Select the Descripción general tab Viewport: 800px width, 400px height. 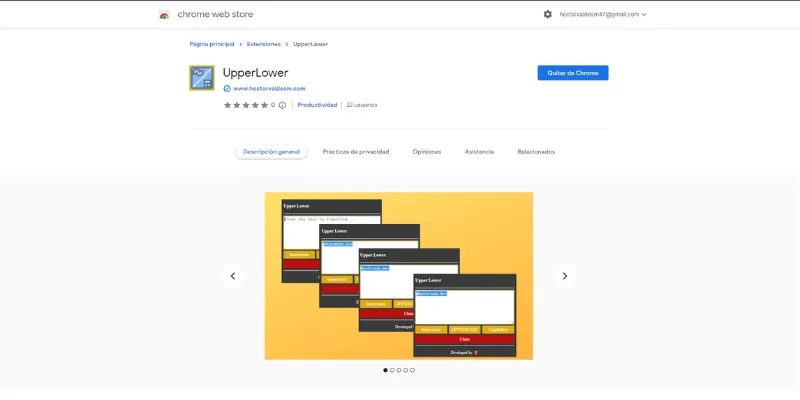tap(271, 152)
